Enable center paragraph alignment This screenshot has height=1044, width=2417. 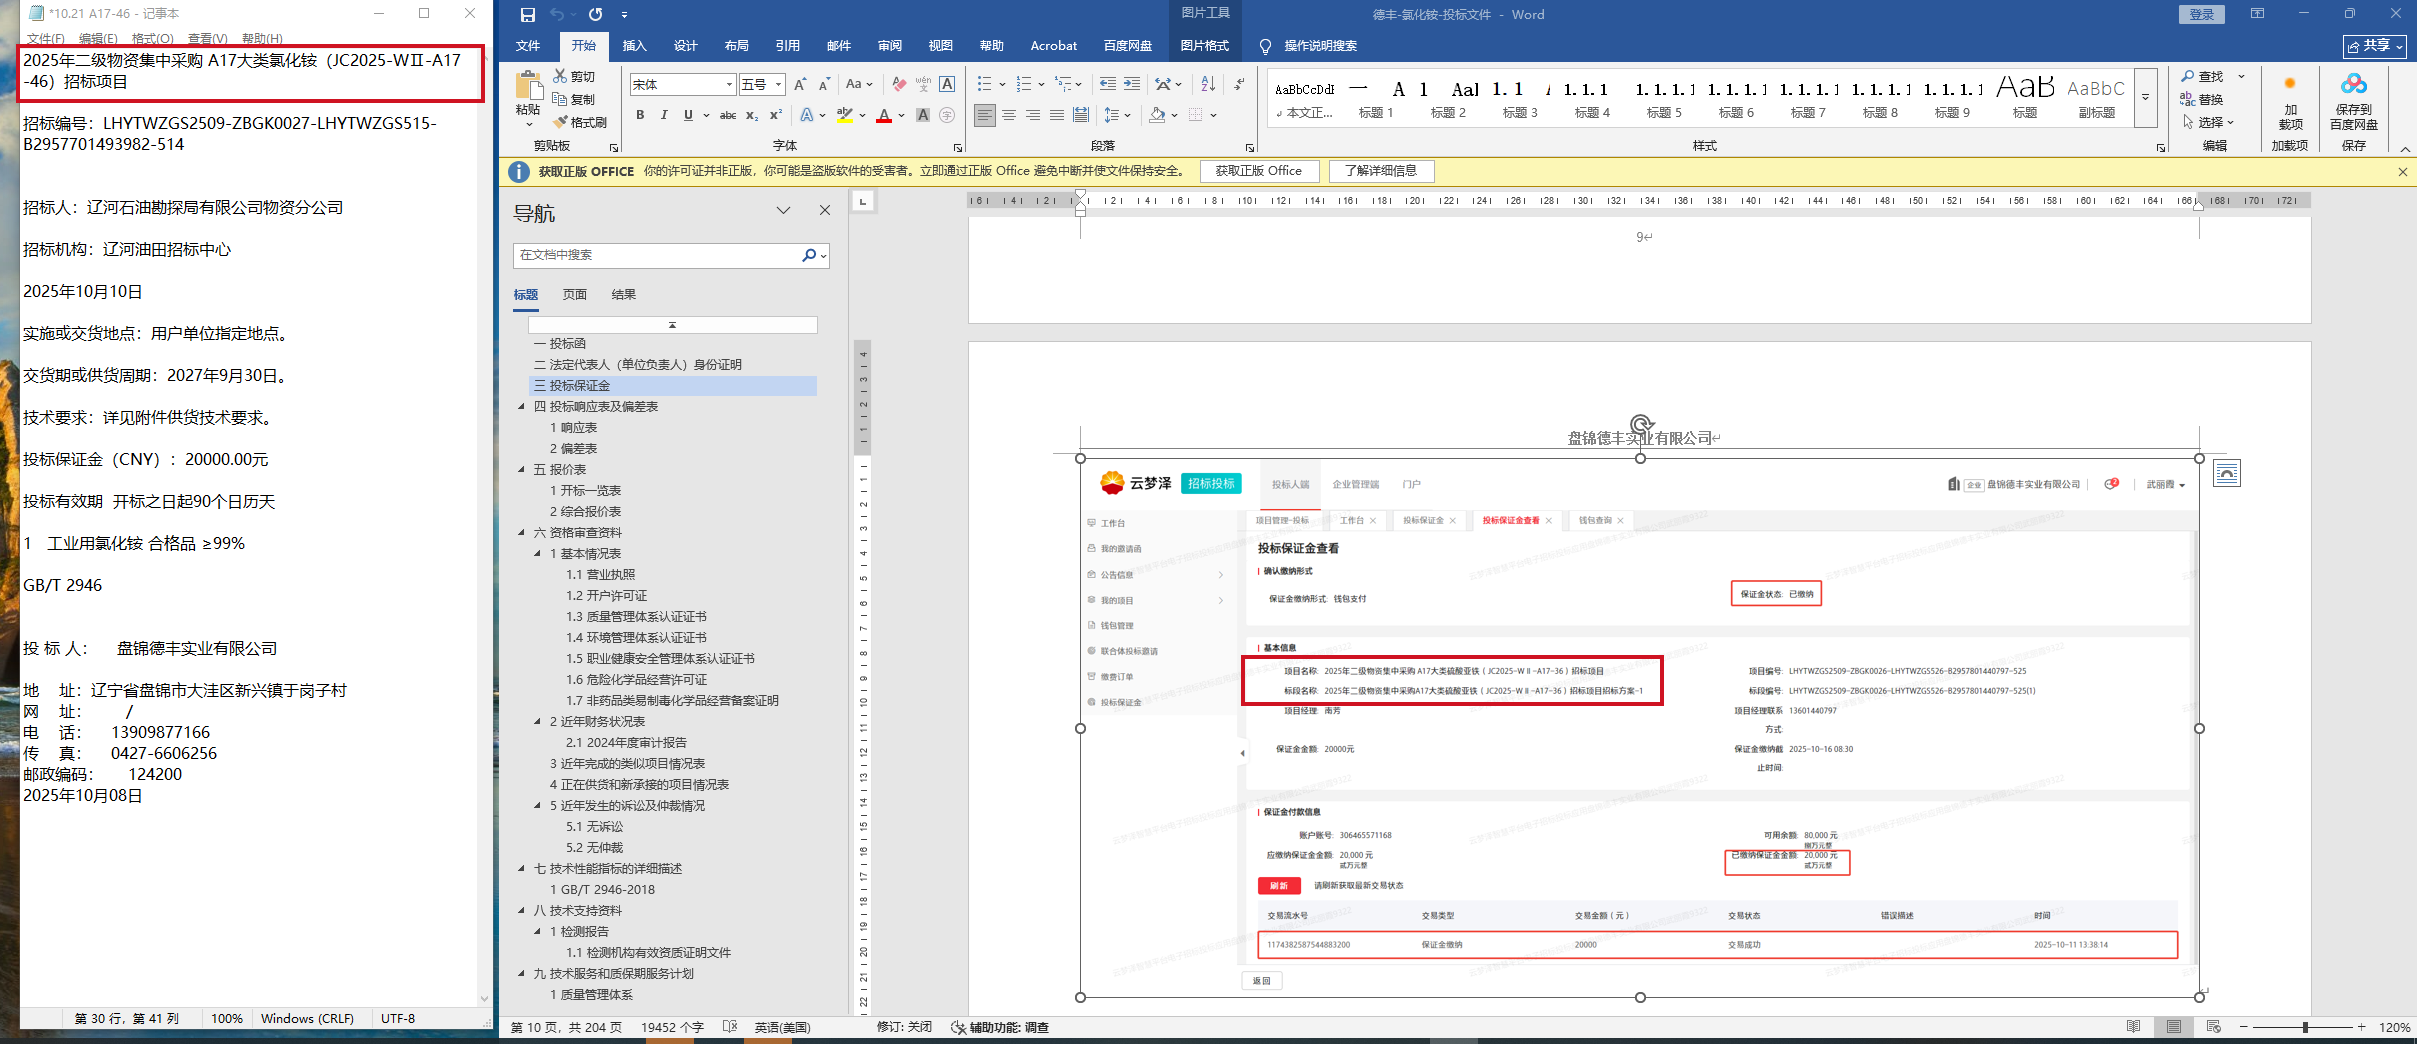1009,115
